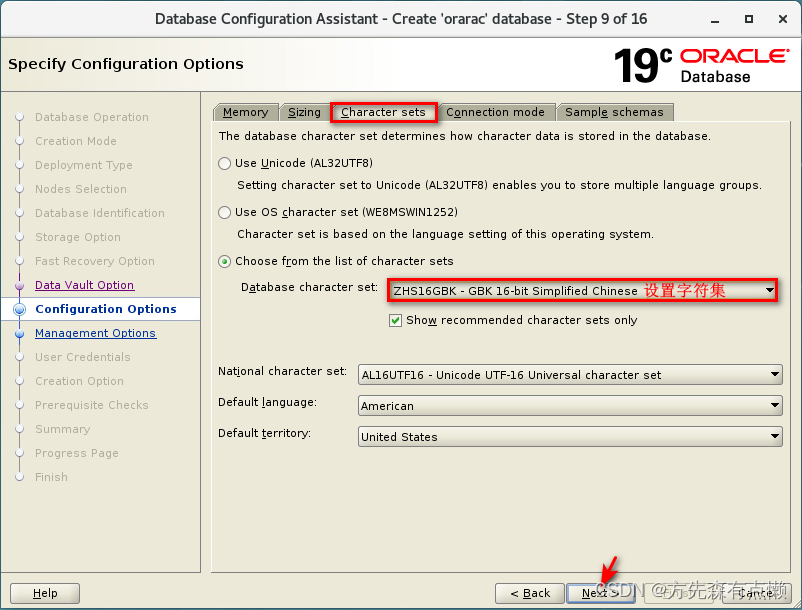Open the Memory tab
This screenshot has width=802, height=610.
(246, 112)
